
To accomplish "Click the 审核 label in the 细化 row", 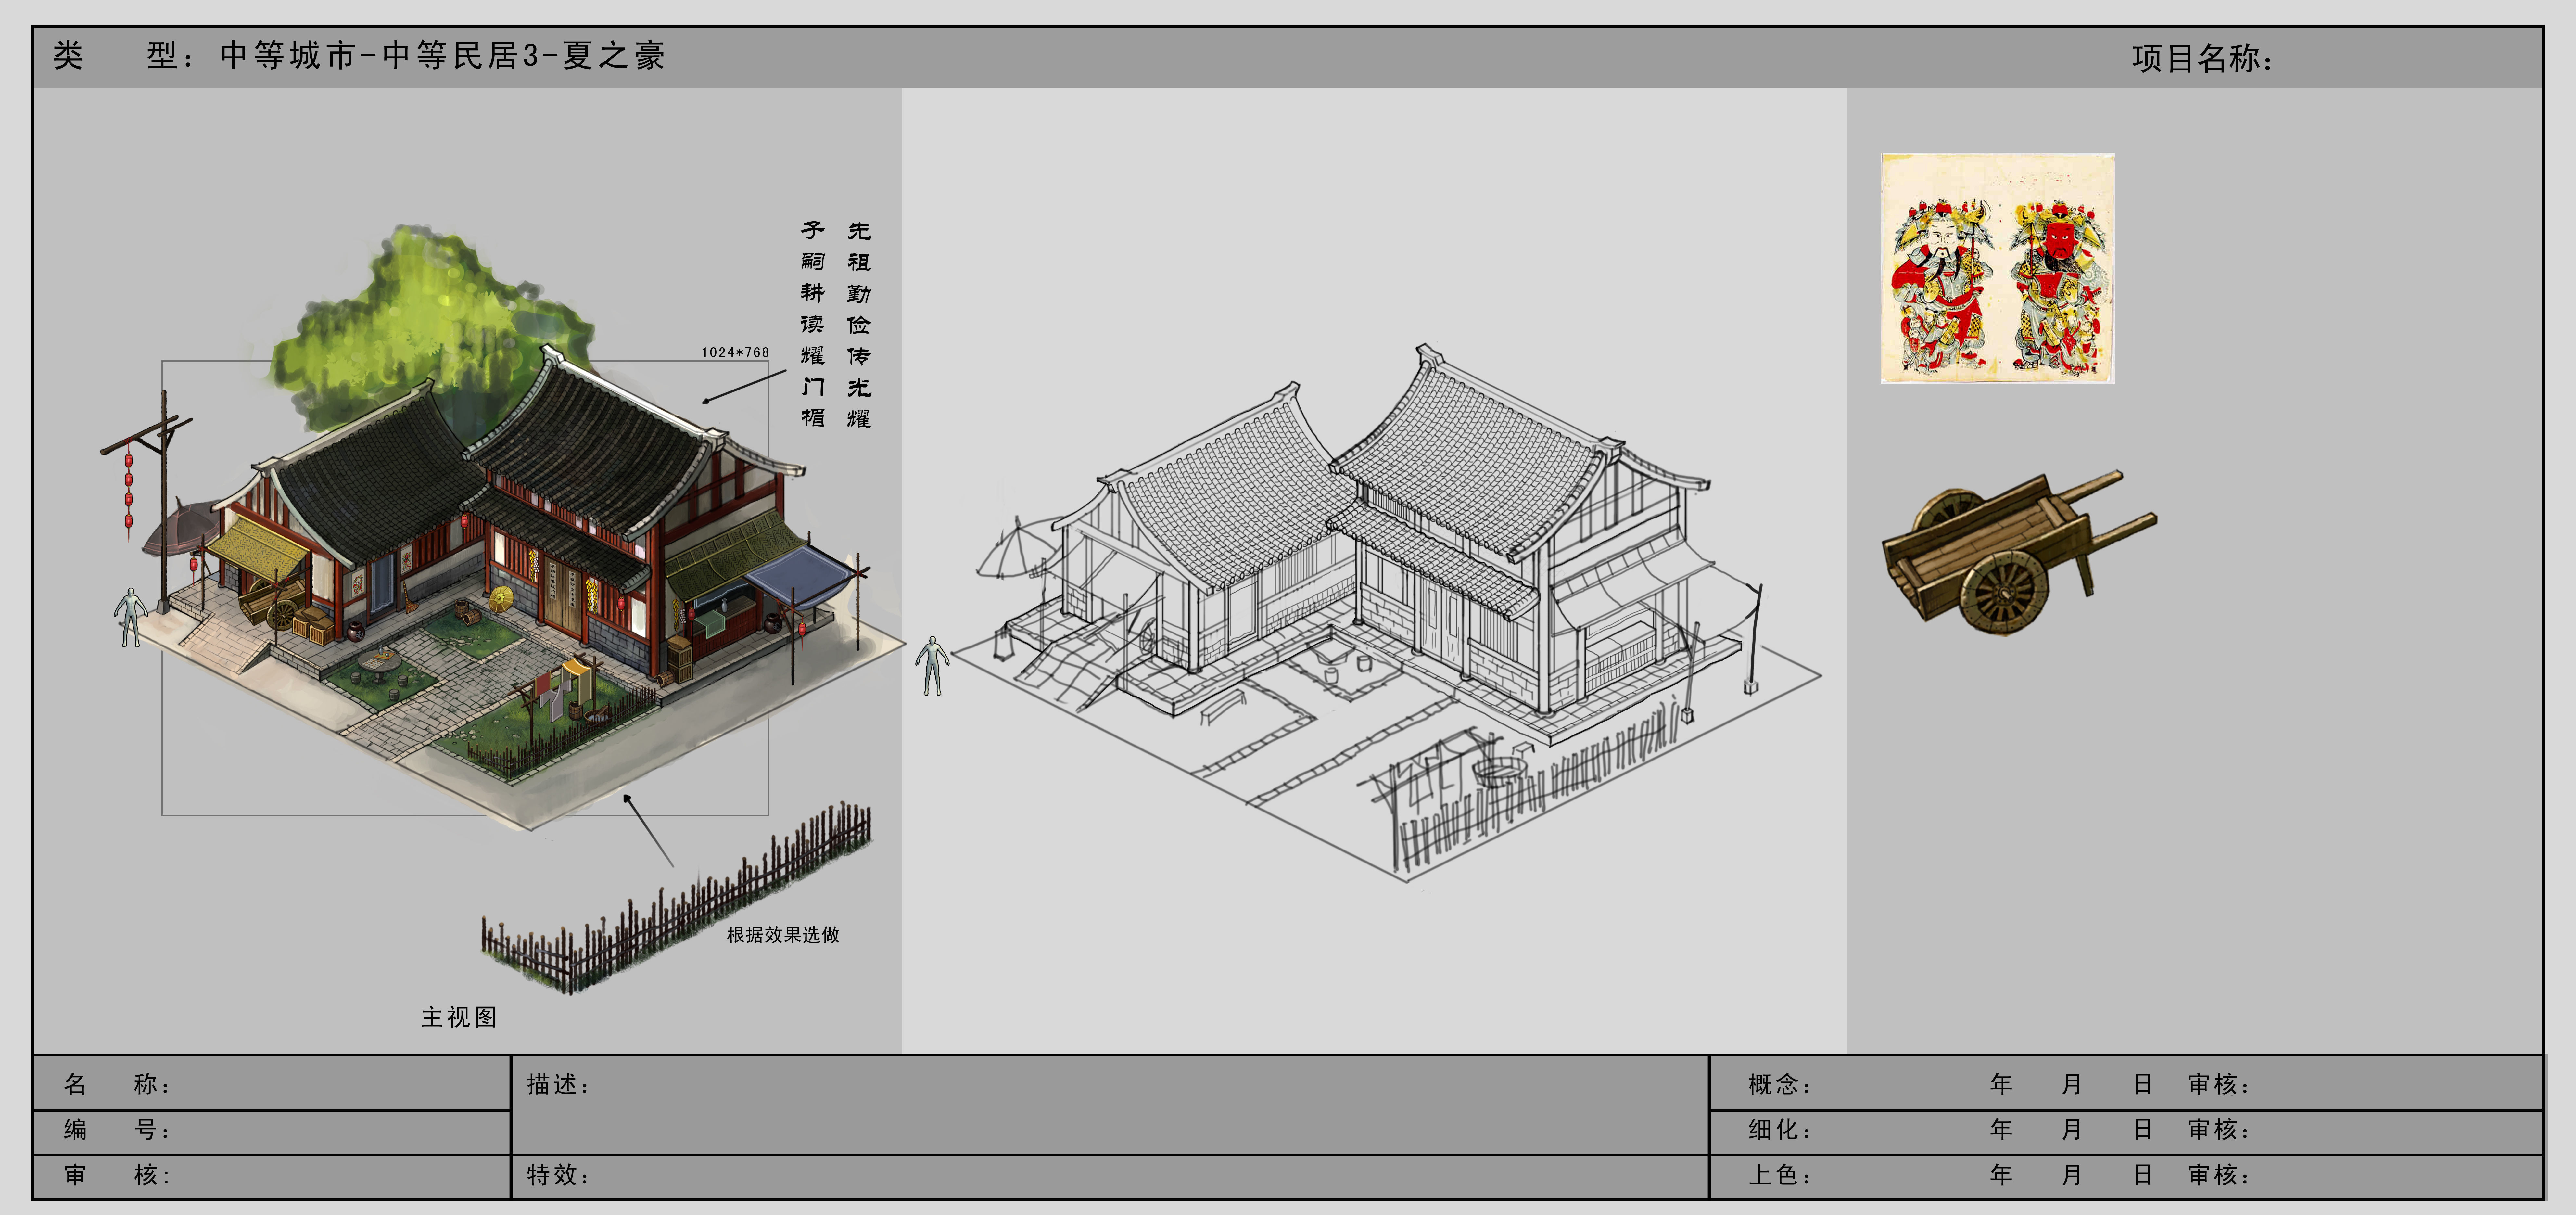I will tap(2219, 1130).
